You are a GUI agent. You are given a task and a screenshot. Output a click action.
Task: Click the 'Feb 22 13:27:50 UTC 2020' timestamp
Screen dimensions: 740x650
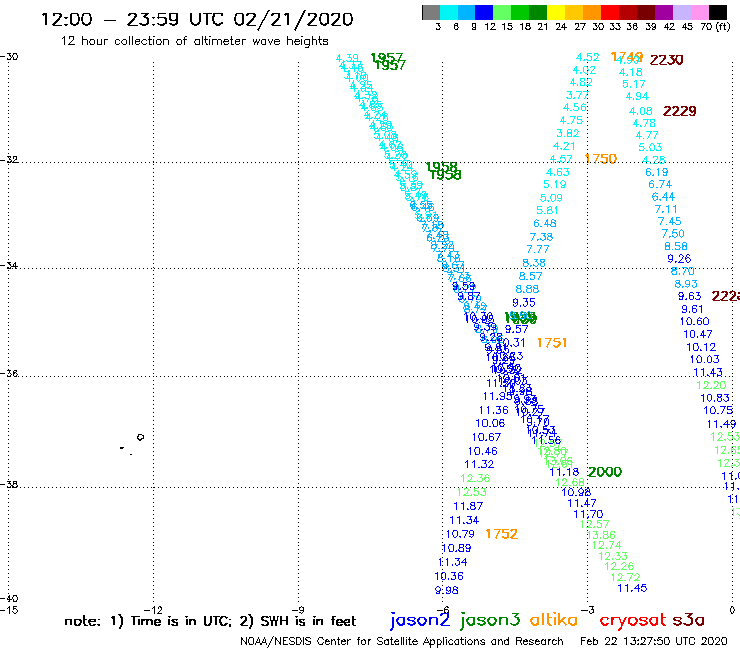[654, 642]
